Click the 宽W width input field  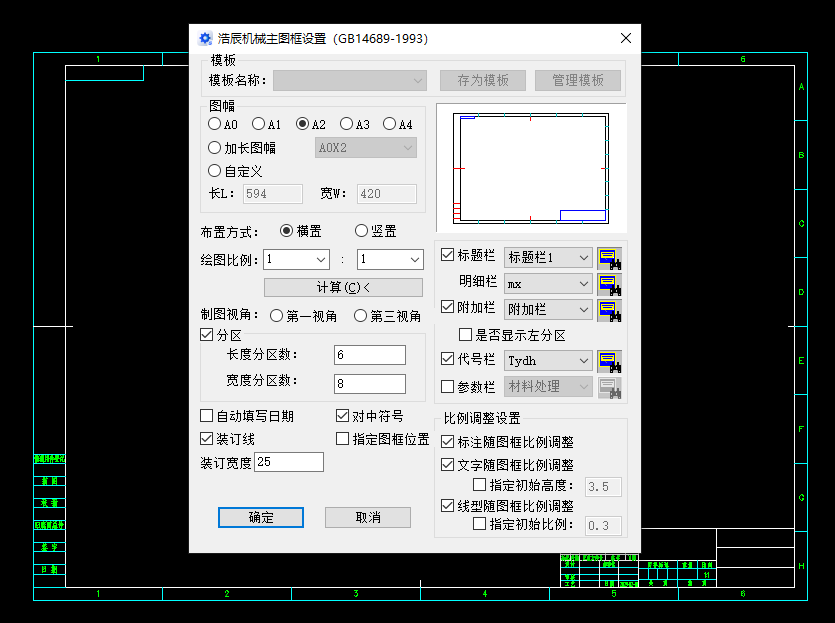(387, 194)
